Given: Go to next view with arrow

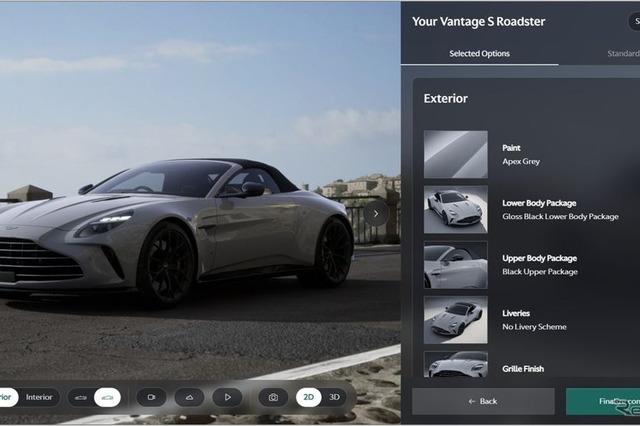Looking at the screenshot, I should click(x=376, y=213).
